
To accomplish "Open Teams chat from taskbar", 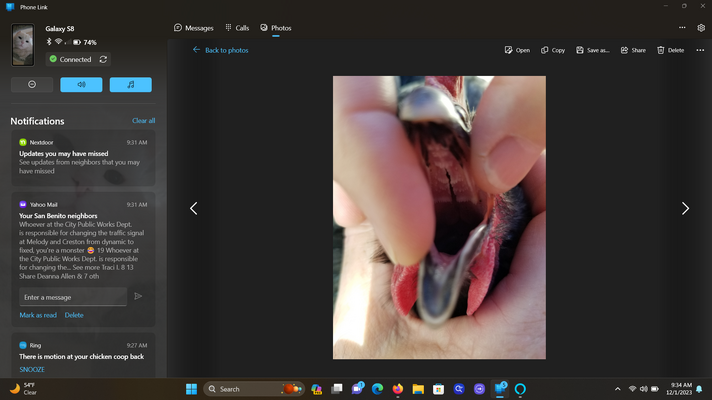I will [x=357, y=389].
